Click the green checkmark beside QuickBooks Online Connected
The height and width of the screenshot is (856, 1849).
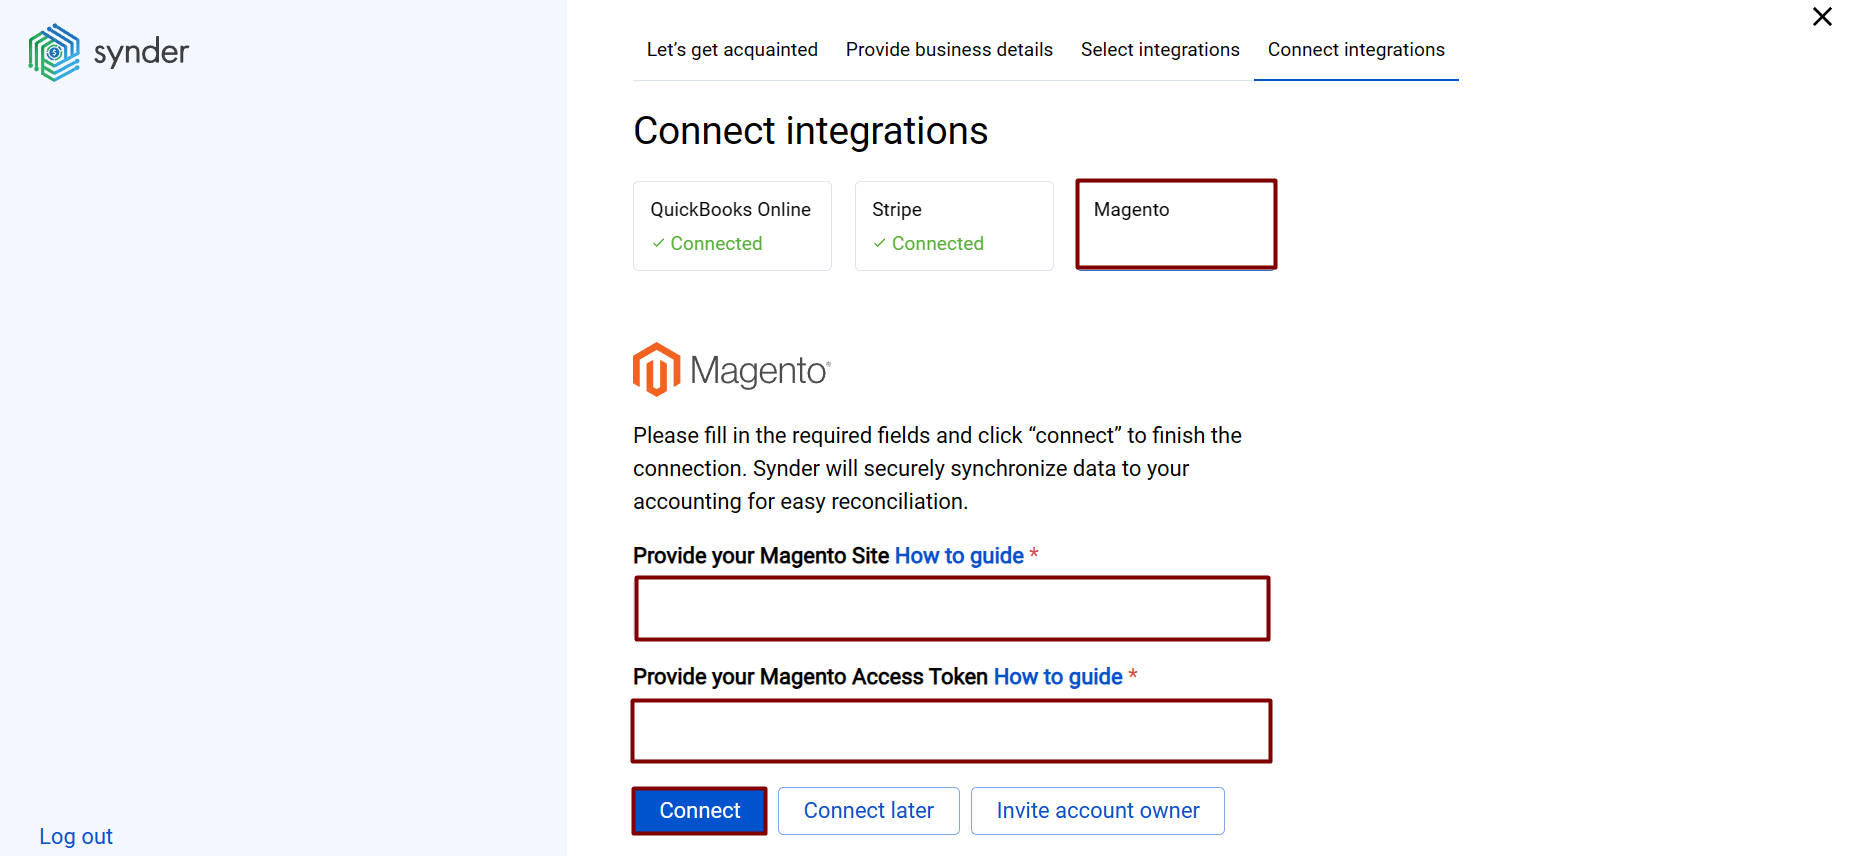coord(659,243)
